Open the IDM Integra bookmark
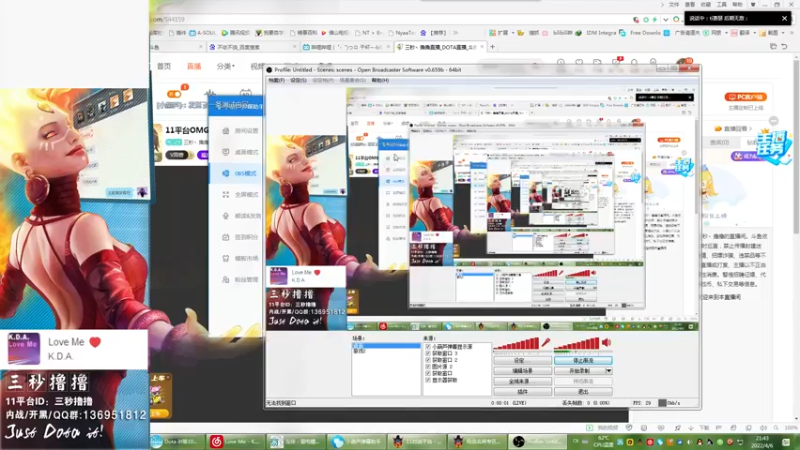Viewport: 800px width, 450px height. pyautogui.click(x=596, y=33)
